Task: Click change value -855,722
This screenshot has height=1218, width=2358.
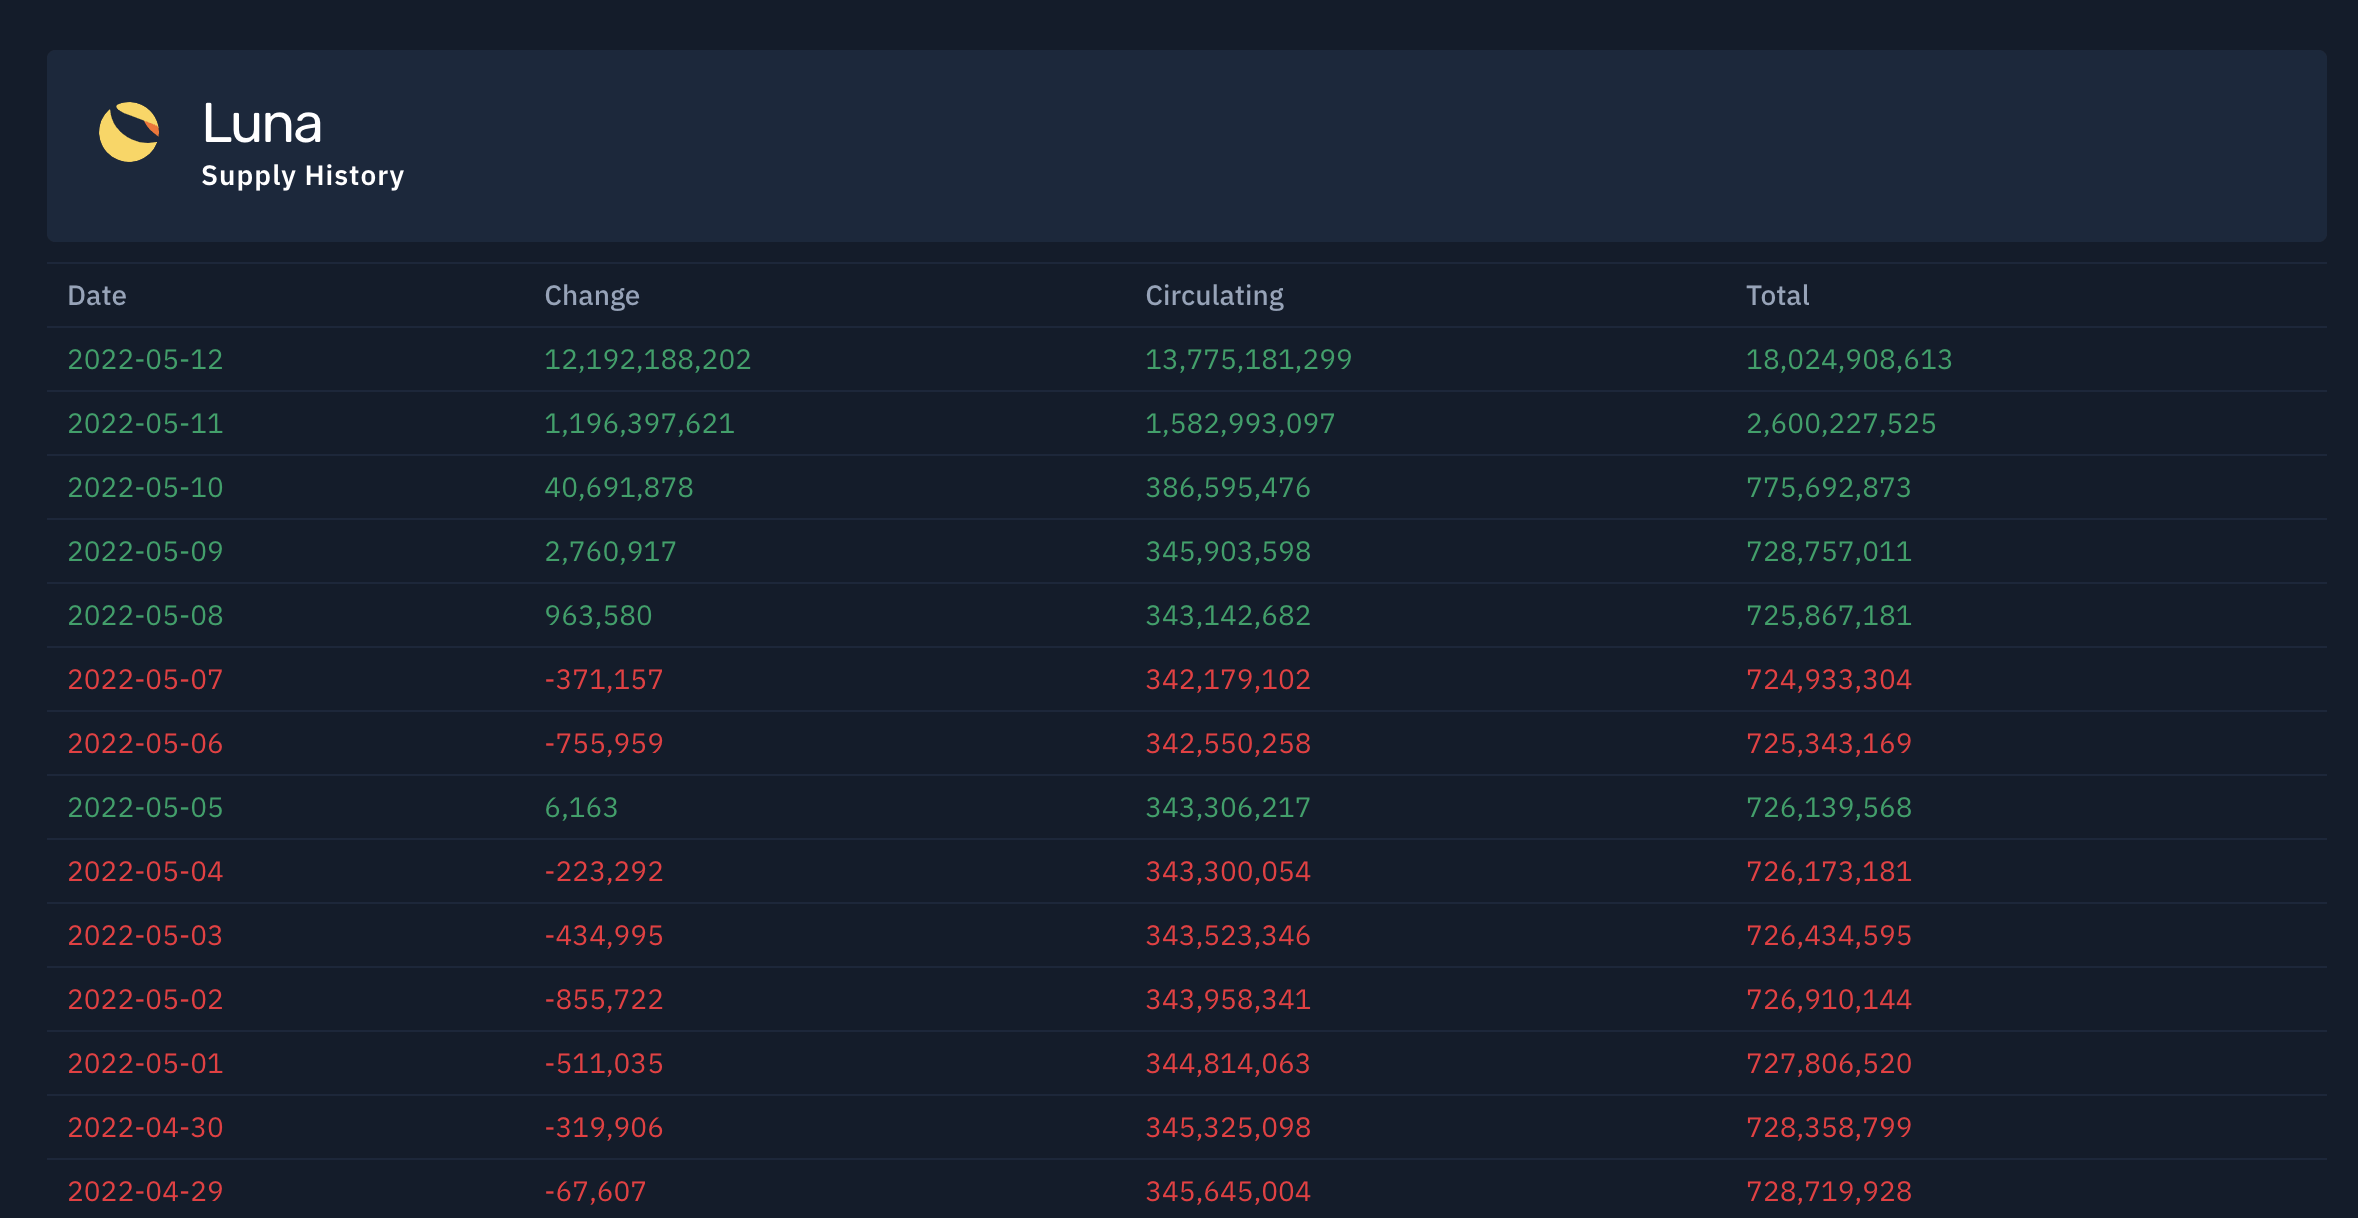Action: point(604,1000)
